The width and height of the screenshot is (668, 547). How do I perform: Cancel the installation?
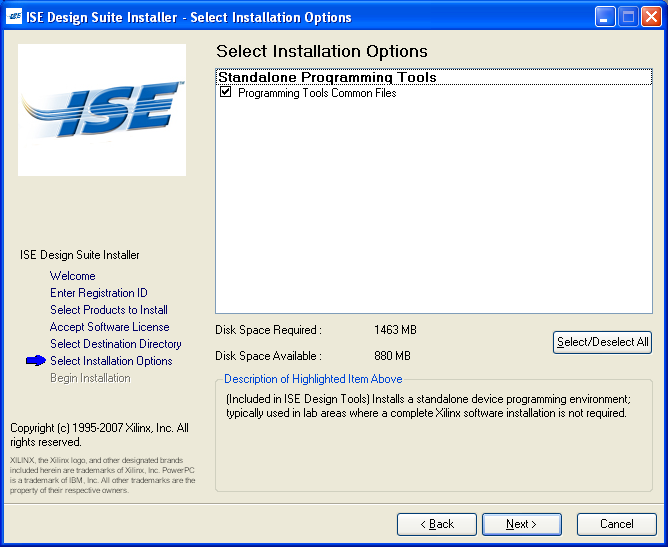pyautogui.click(x=616, y=524)
